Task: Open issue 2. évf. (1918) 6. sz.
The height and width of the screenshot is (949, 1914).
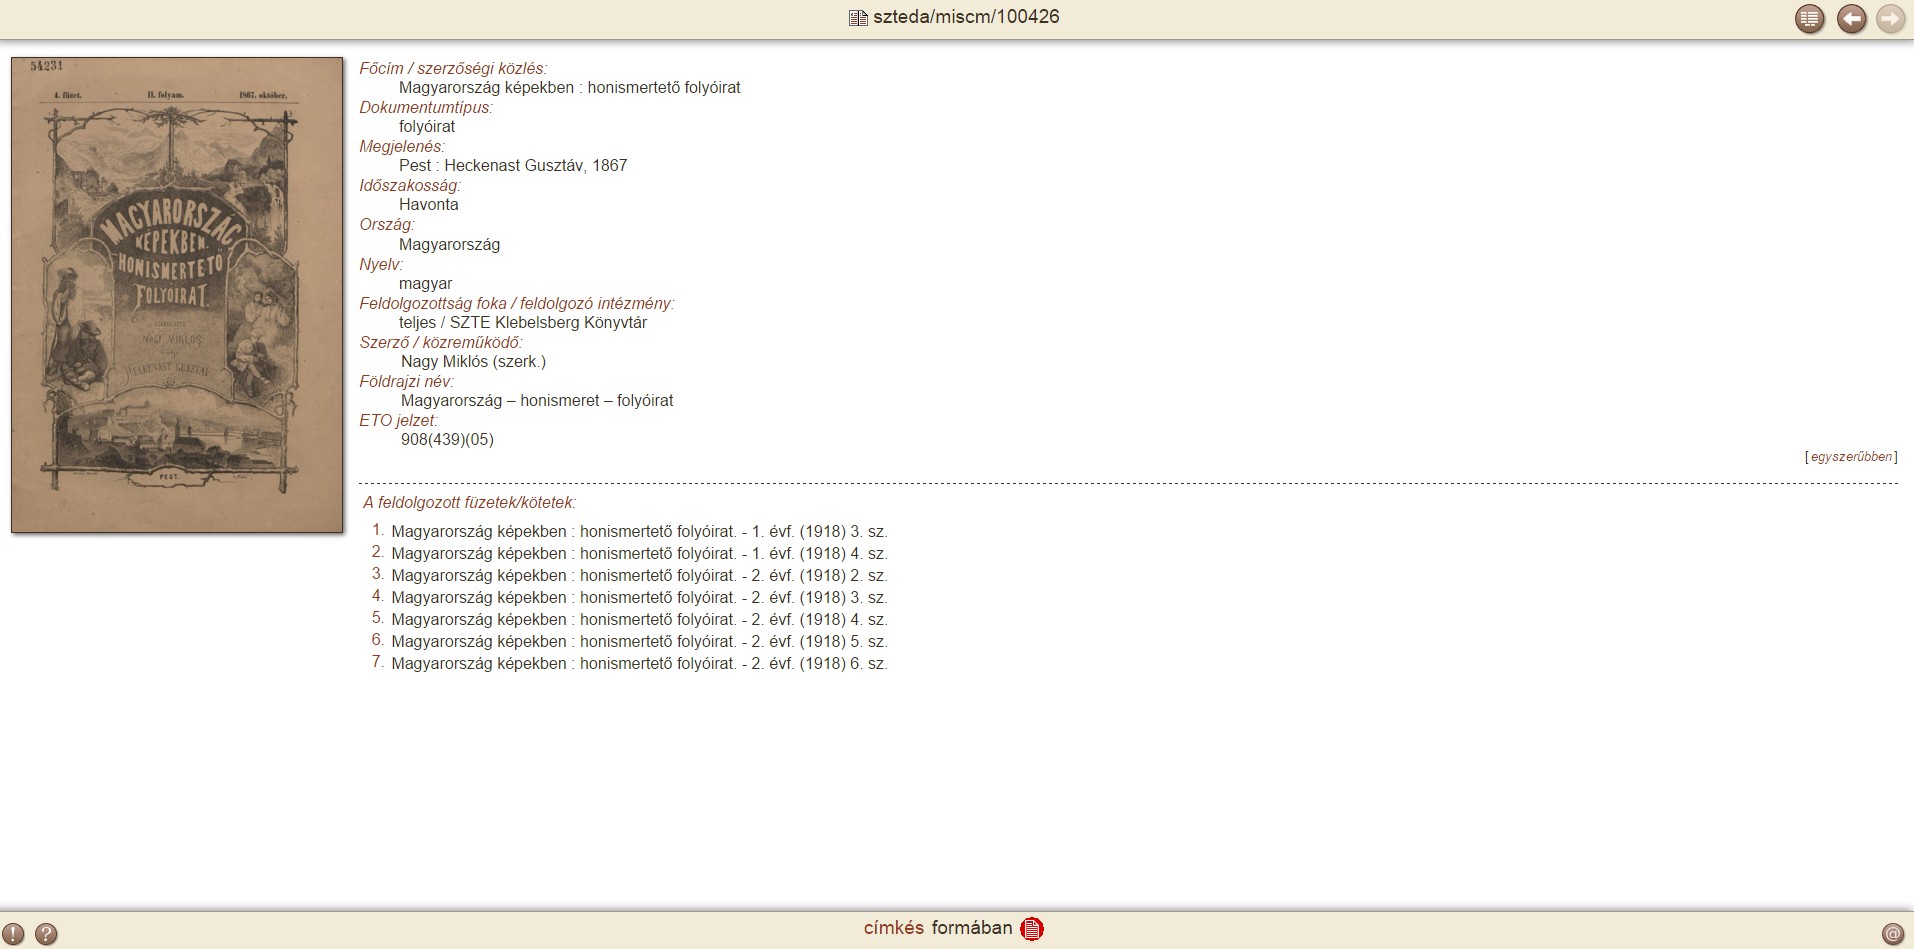Action: tap(639, 664)
